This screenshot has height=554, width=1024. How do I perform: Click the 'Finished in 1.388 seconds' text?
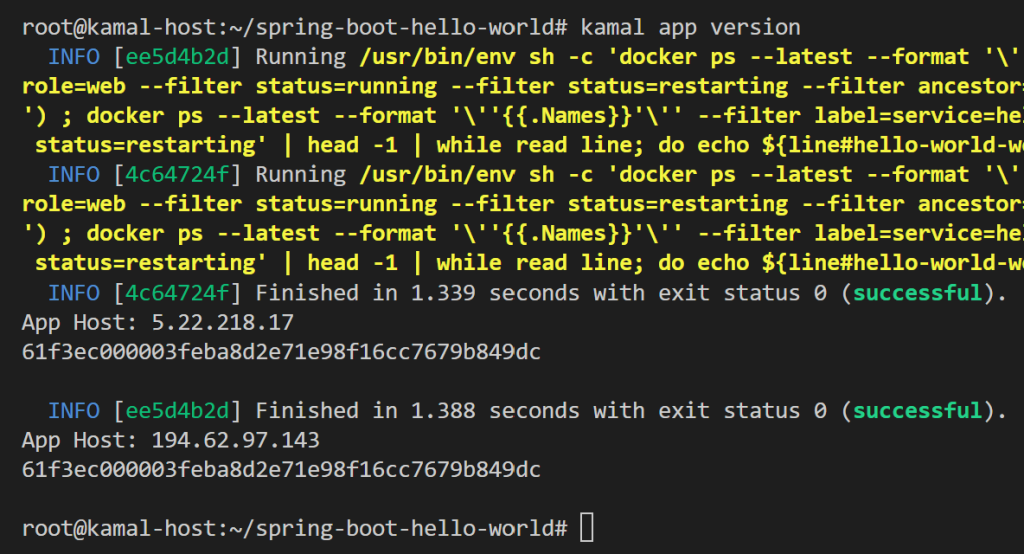click(x=417, y=410)
